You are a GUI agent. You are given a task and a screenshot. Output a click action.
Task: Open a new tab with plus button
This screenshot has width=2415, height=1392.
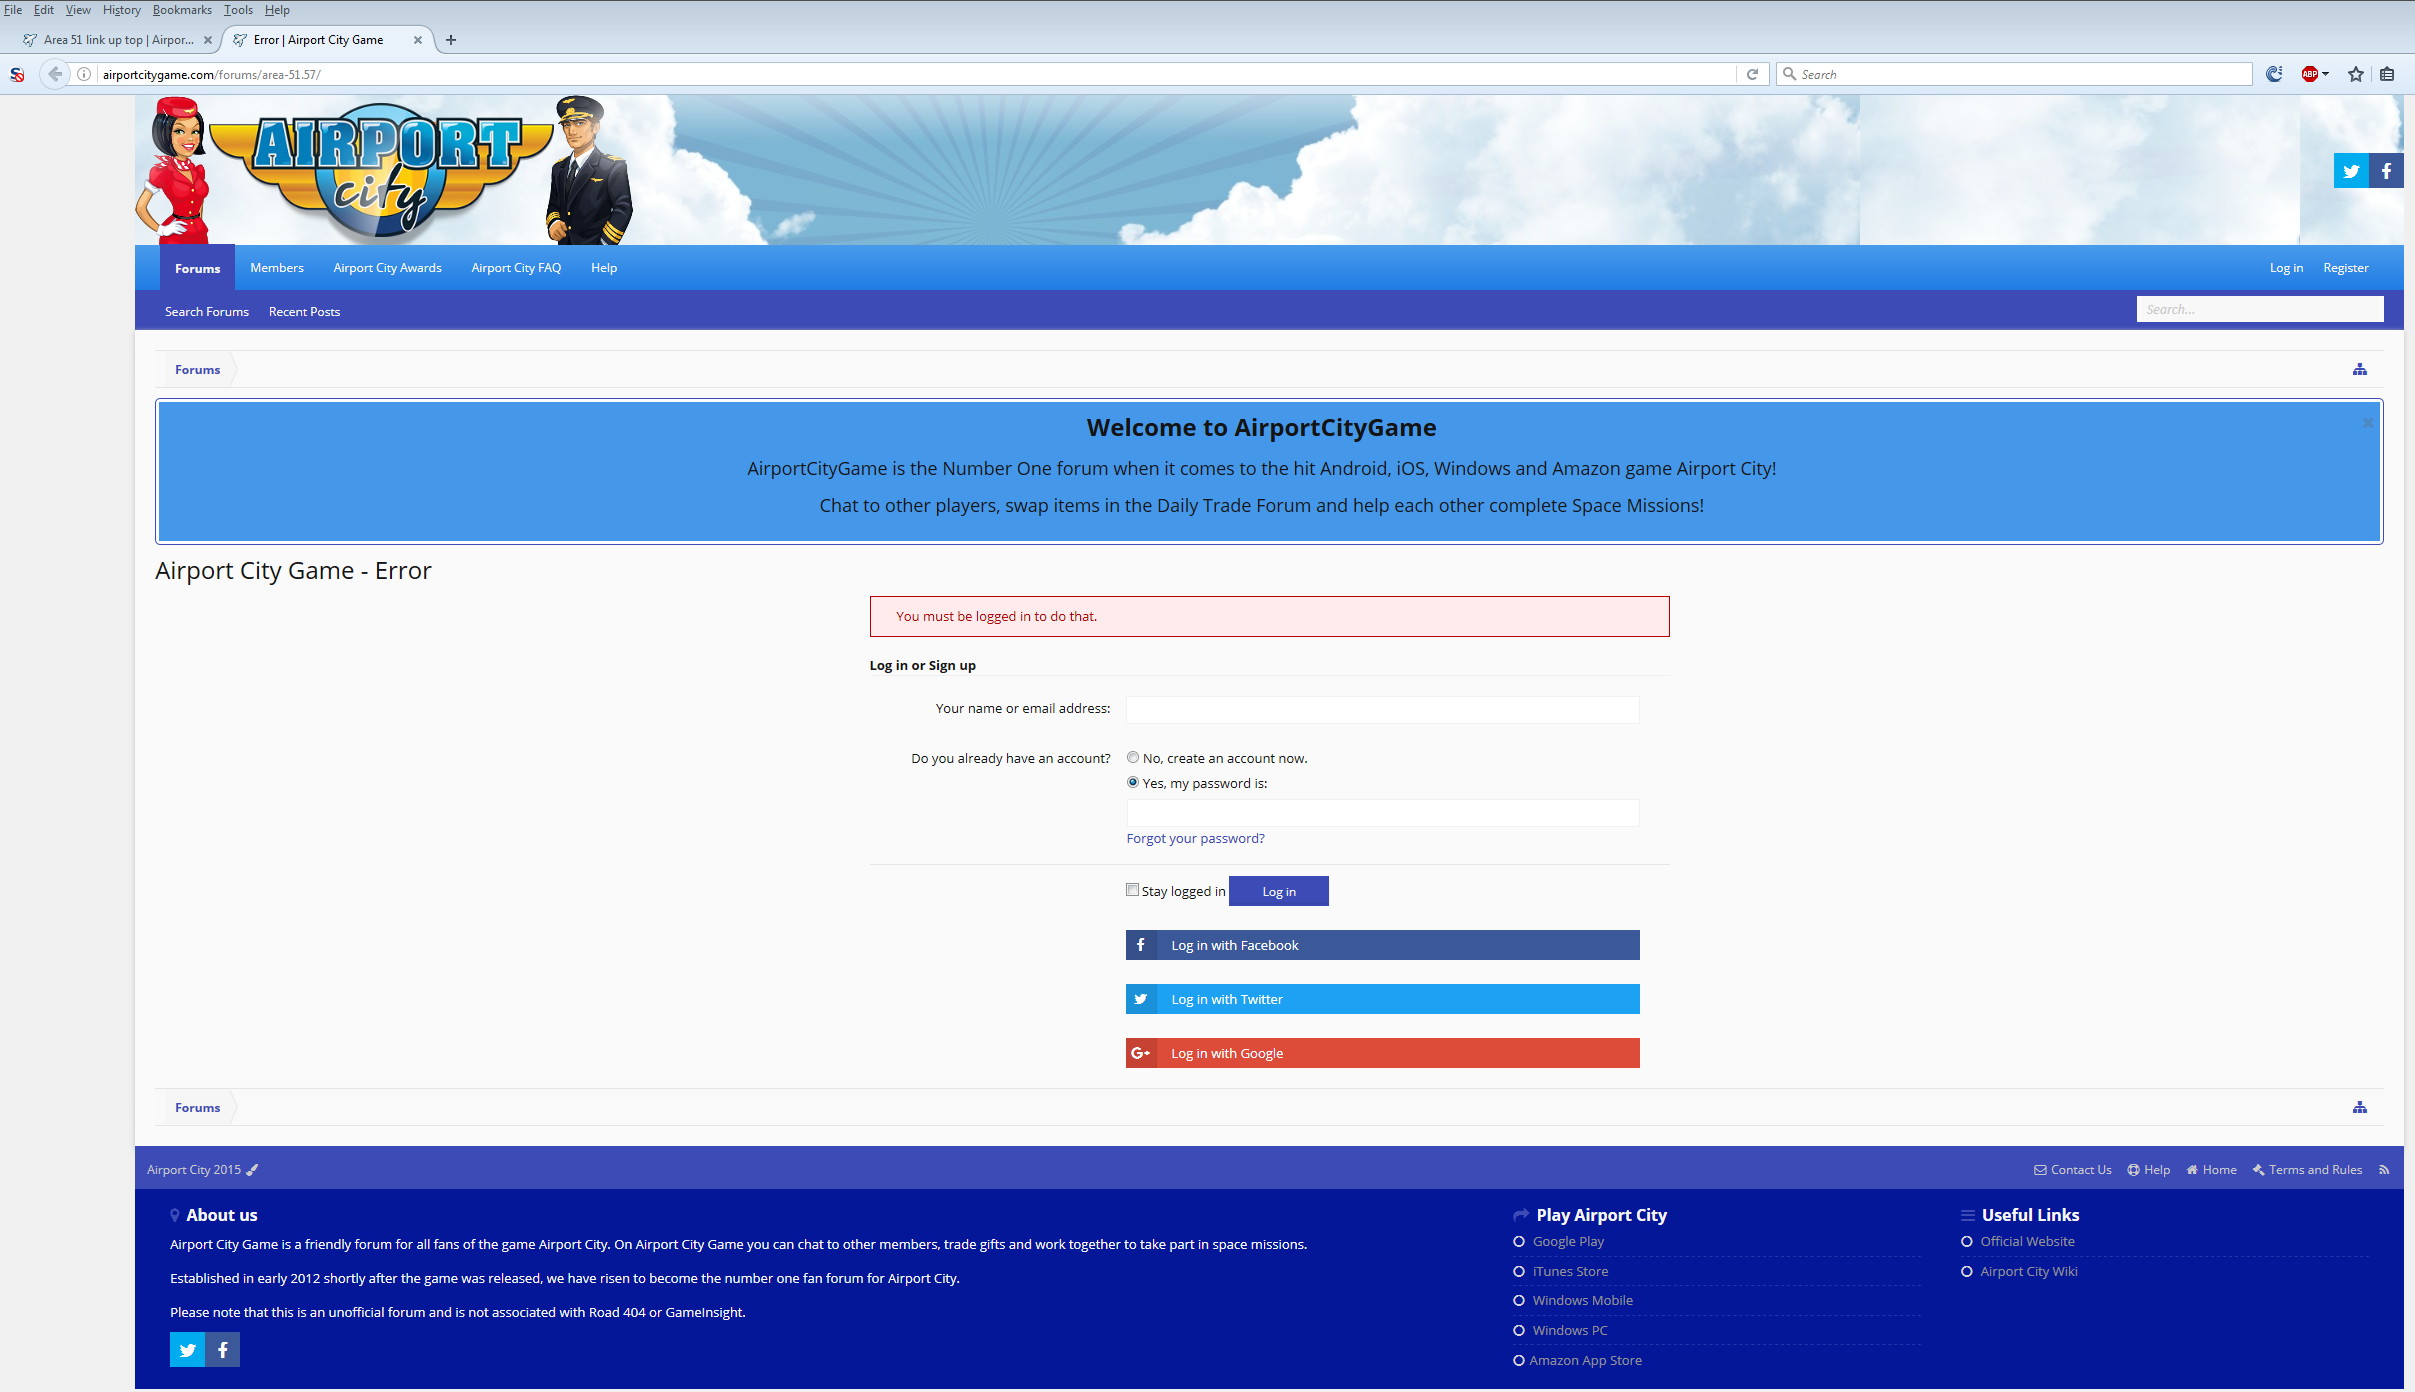tap(451, 40)
